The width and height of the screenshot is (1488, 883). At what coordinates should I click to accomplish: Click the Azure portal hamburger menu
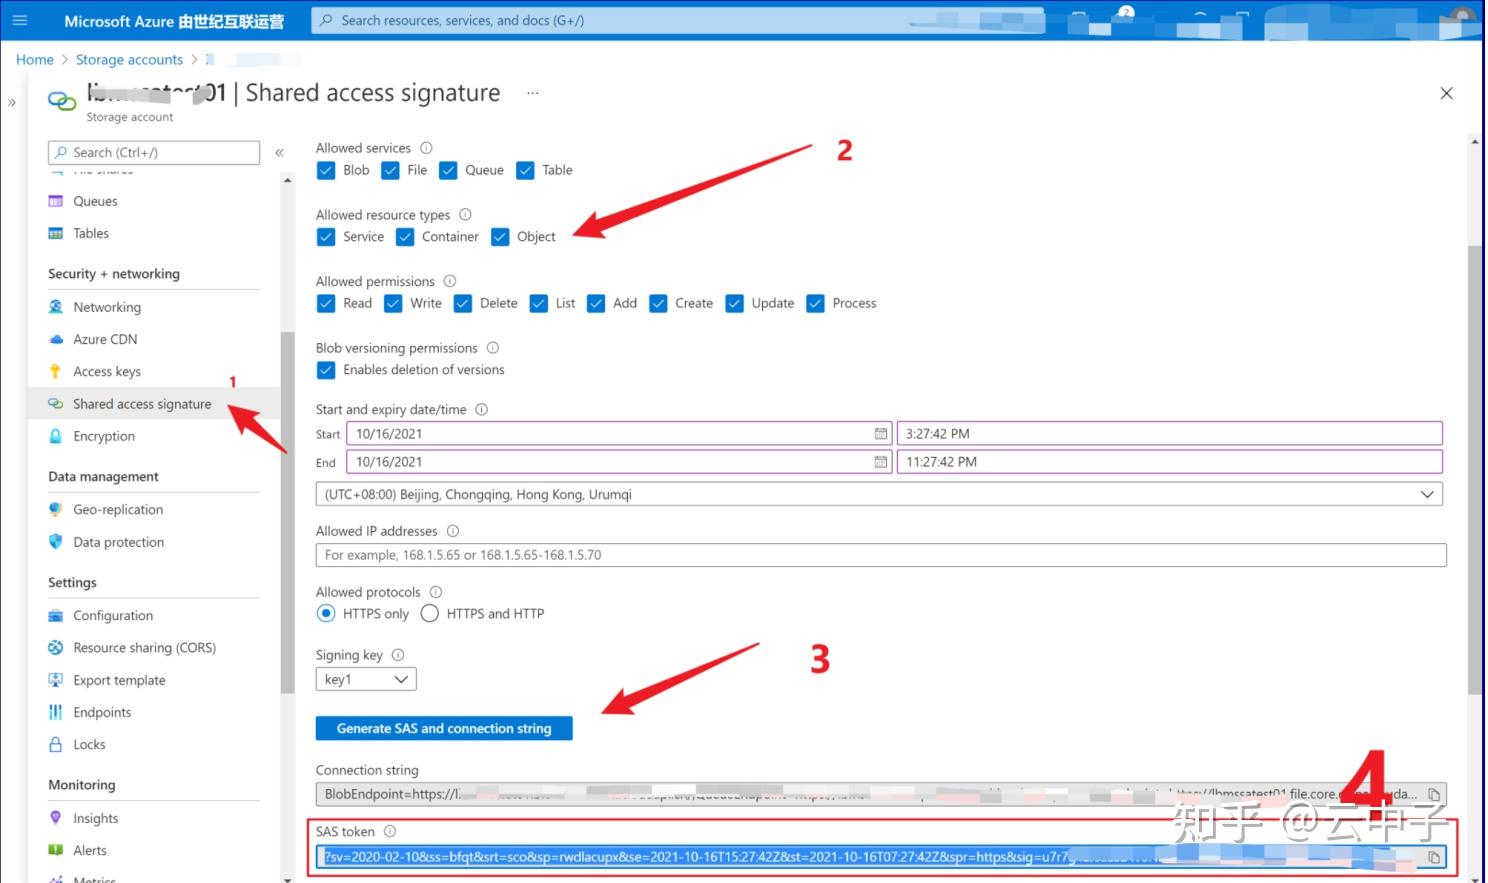coord(20,20)
